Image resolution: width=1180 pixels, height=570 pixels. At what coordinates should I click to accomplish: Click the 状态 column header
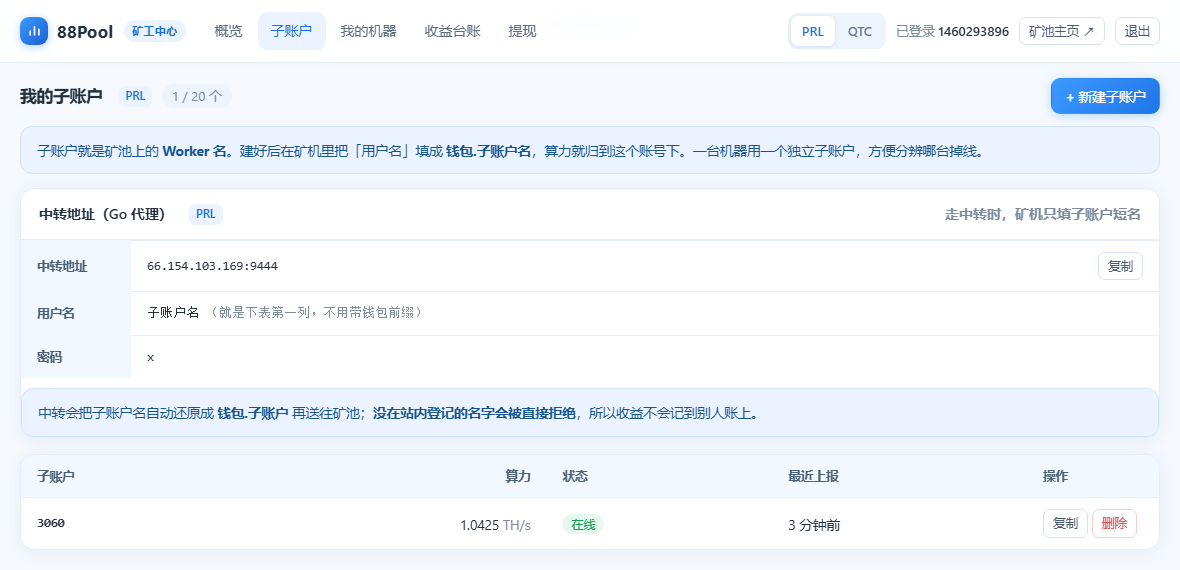coord(575,476)
